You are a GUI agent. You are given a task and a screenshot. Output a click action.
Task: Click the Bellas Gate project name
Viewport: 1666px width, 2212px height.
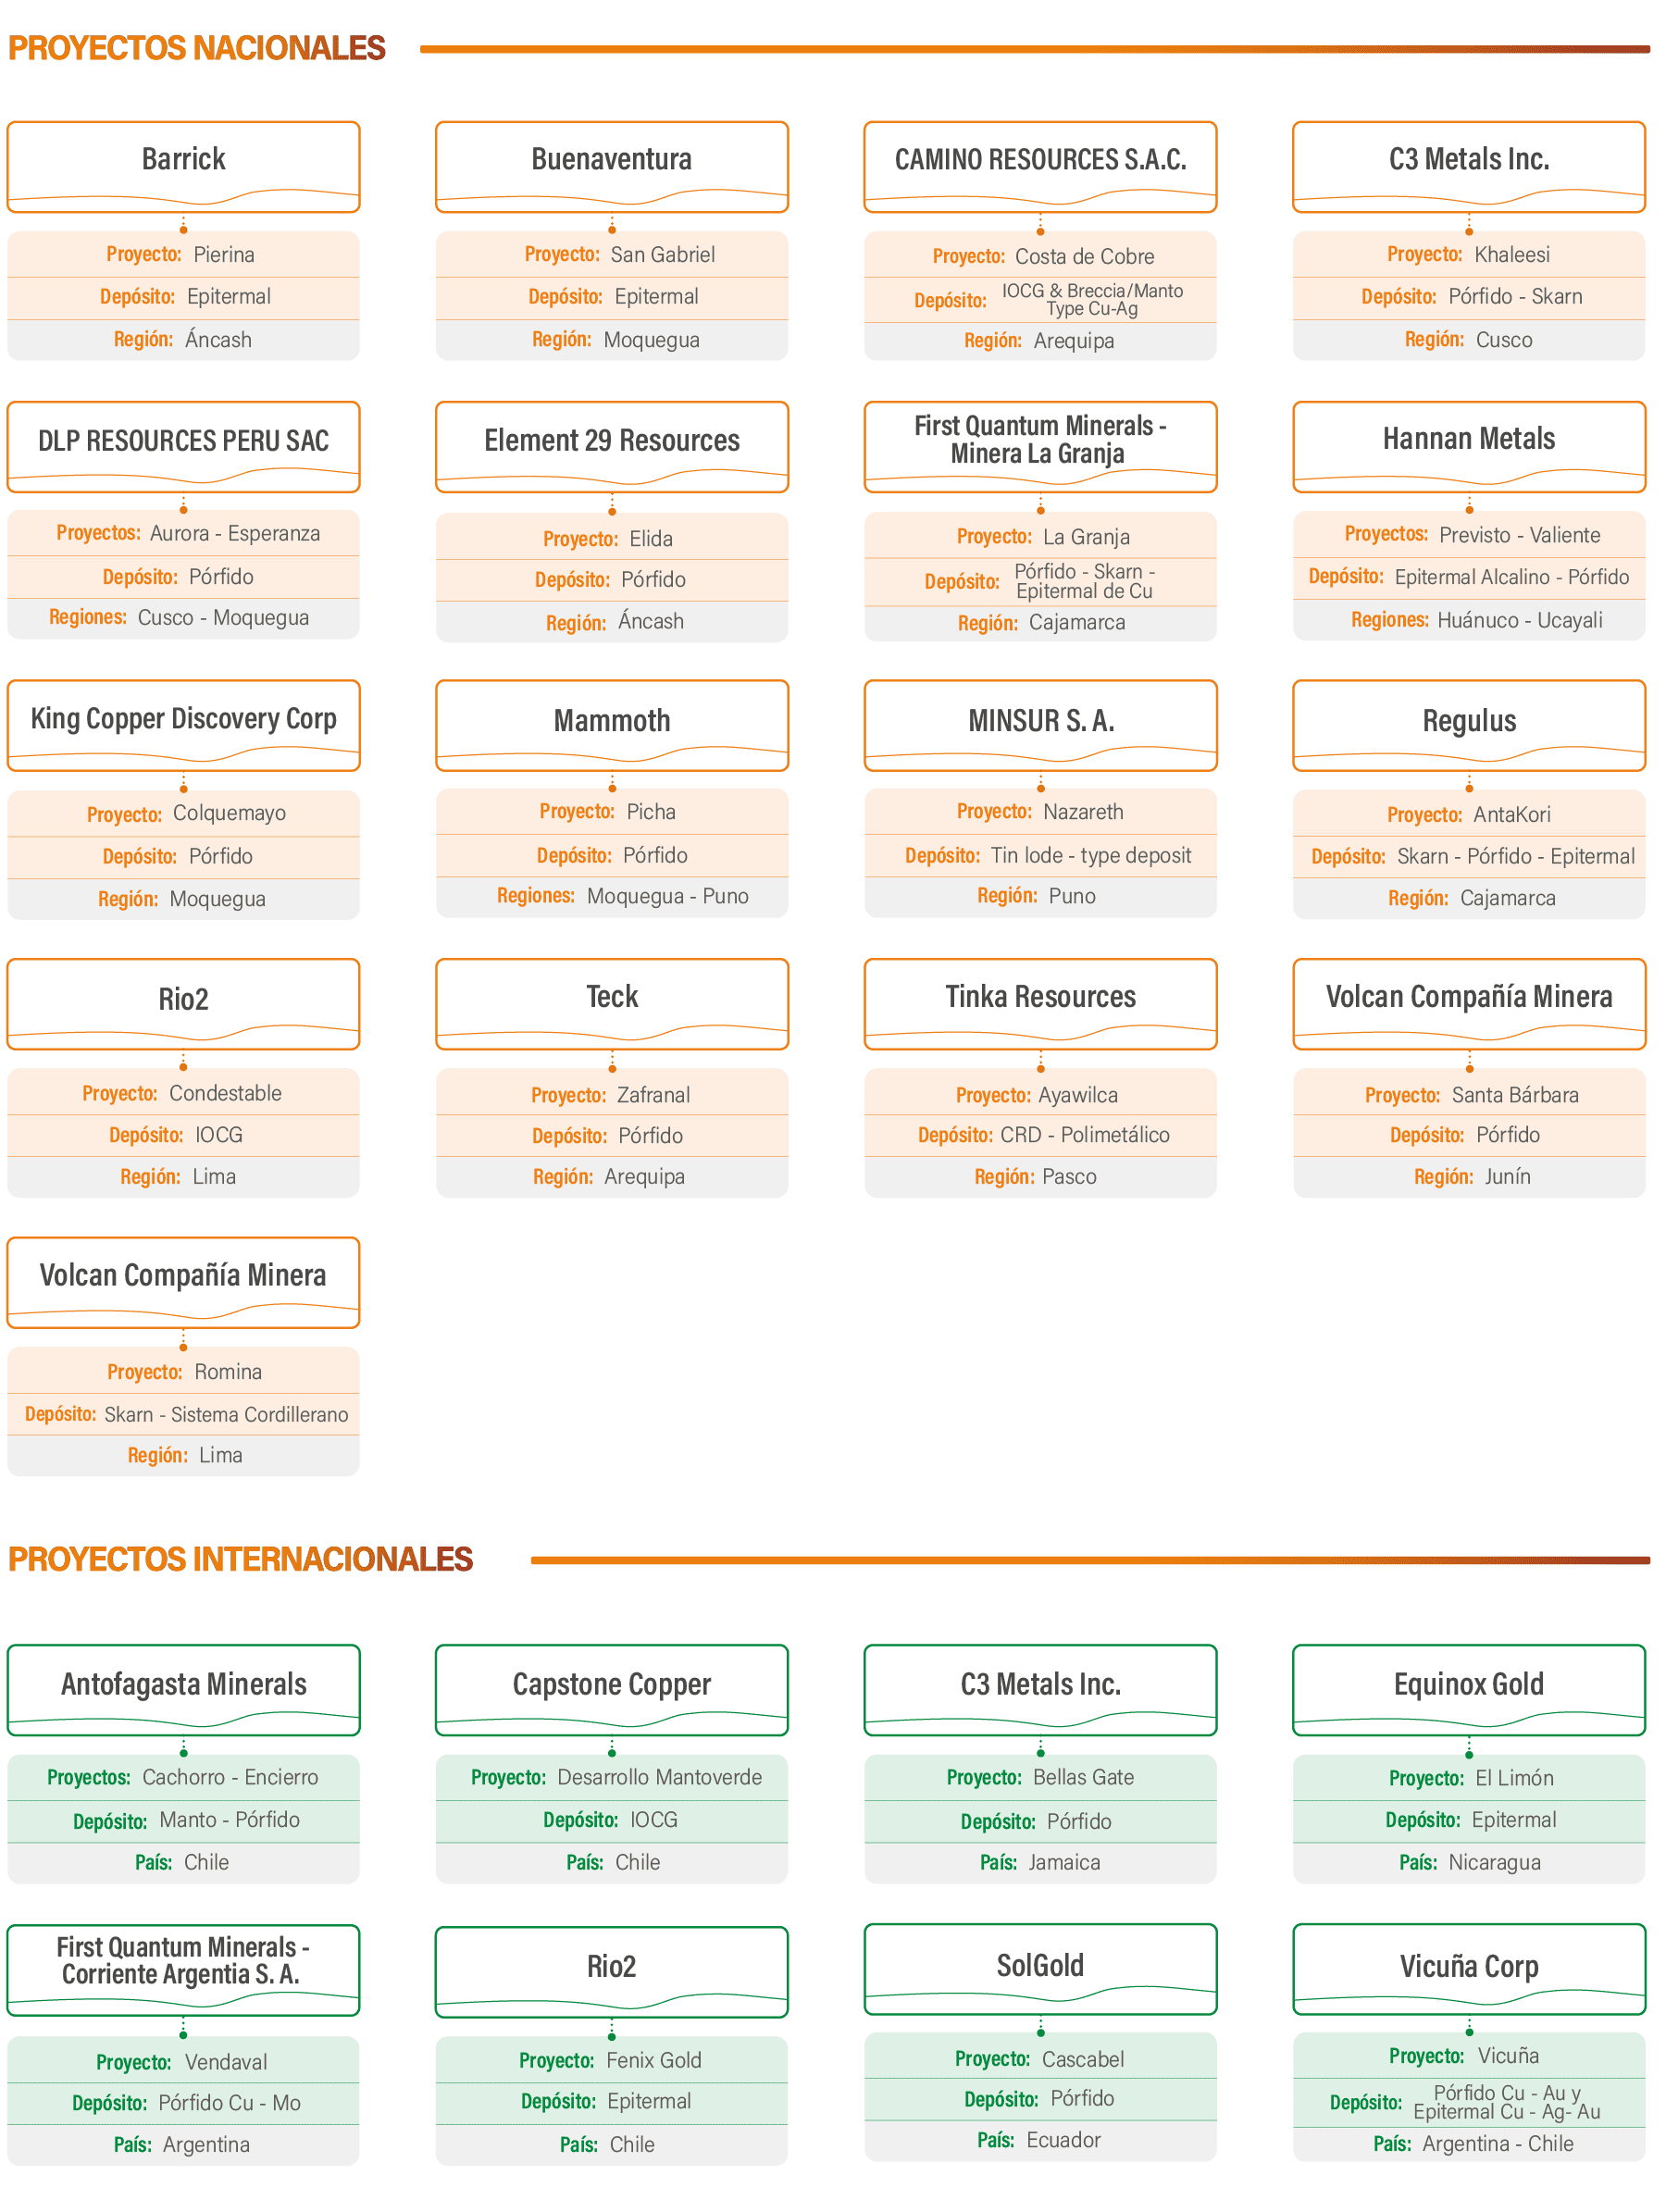click(1083, 1777)
